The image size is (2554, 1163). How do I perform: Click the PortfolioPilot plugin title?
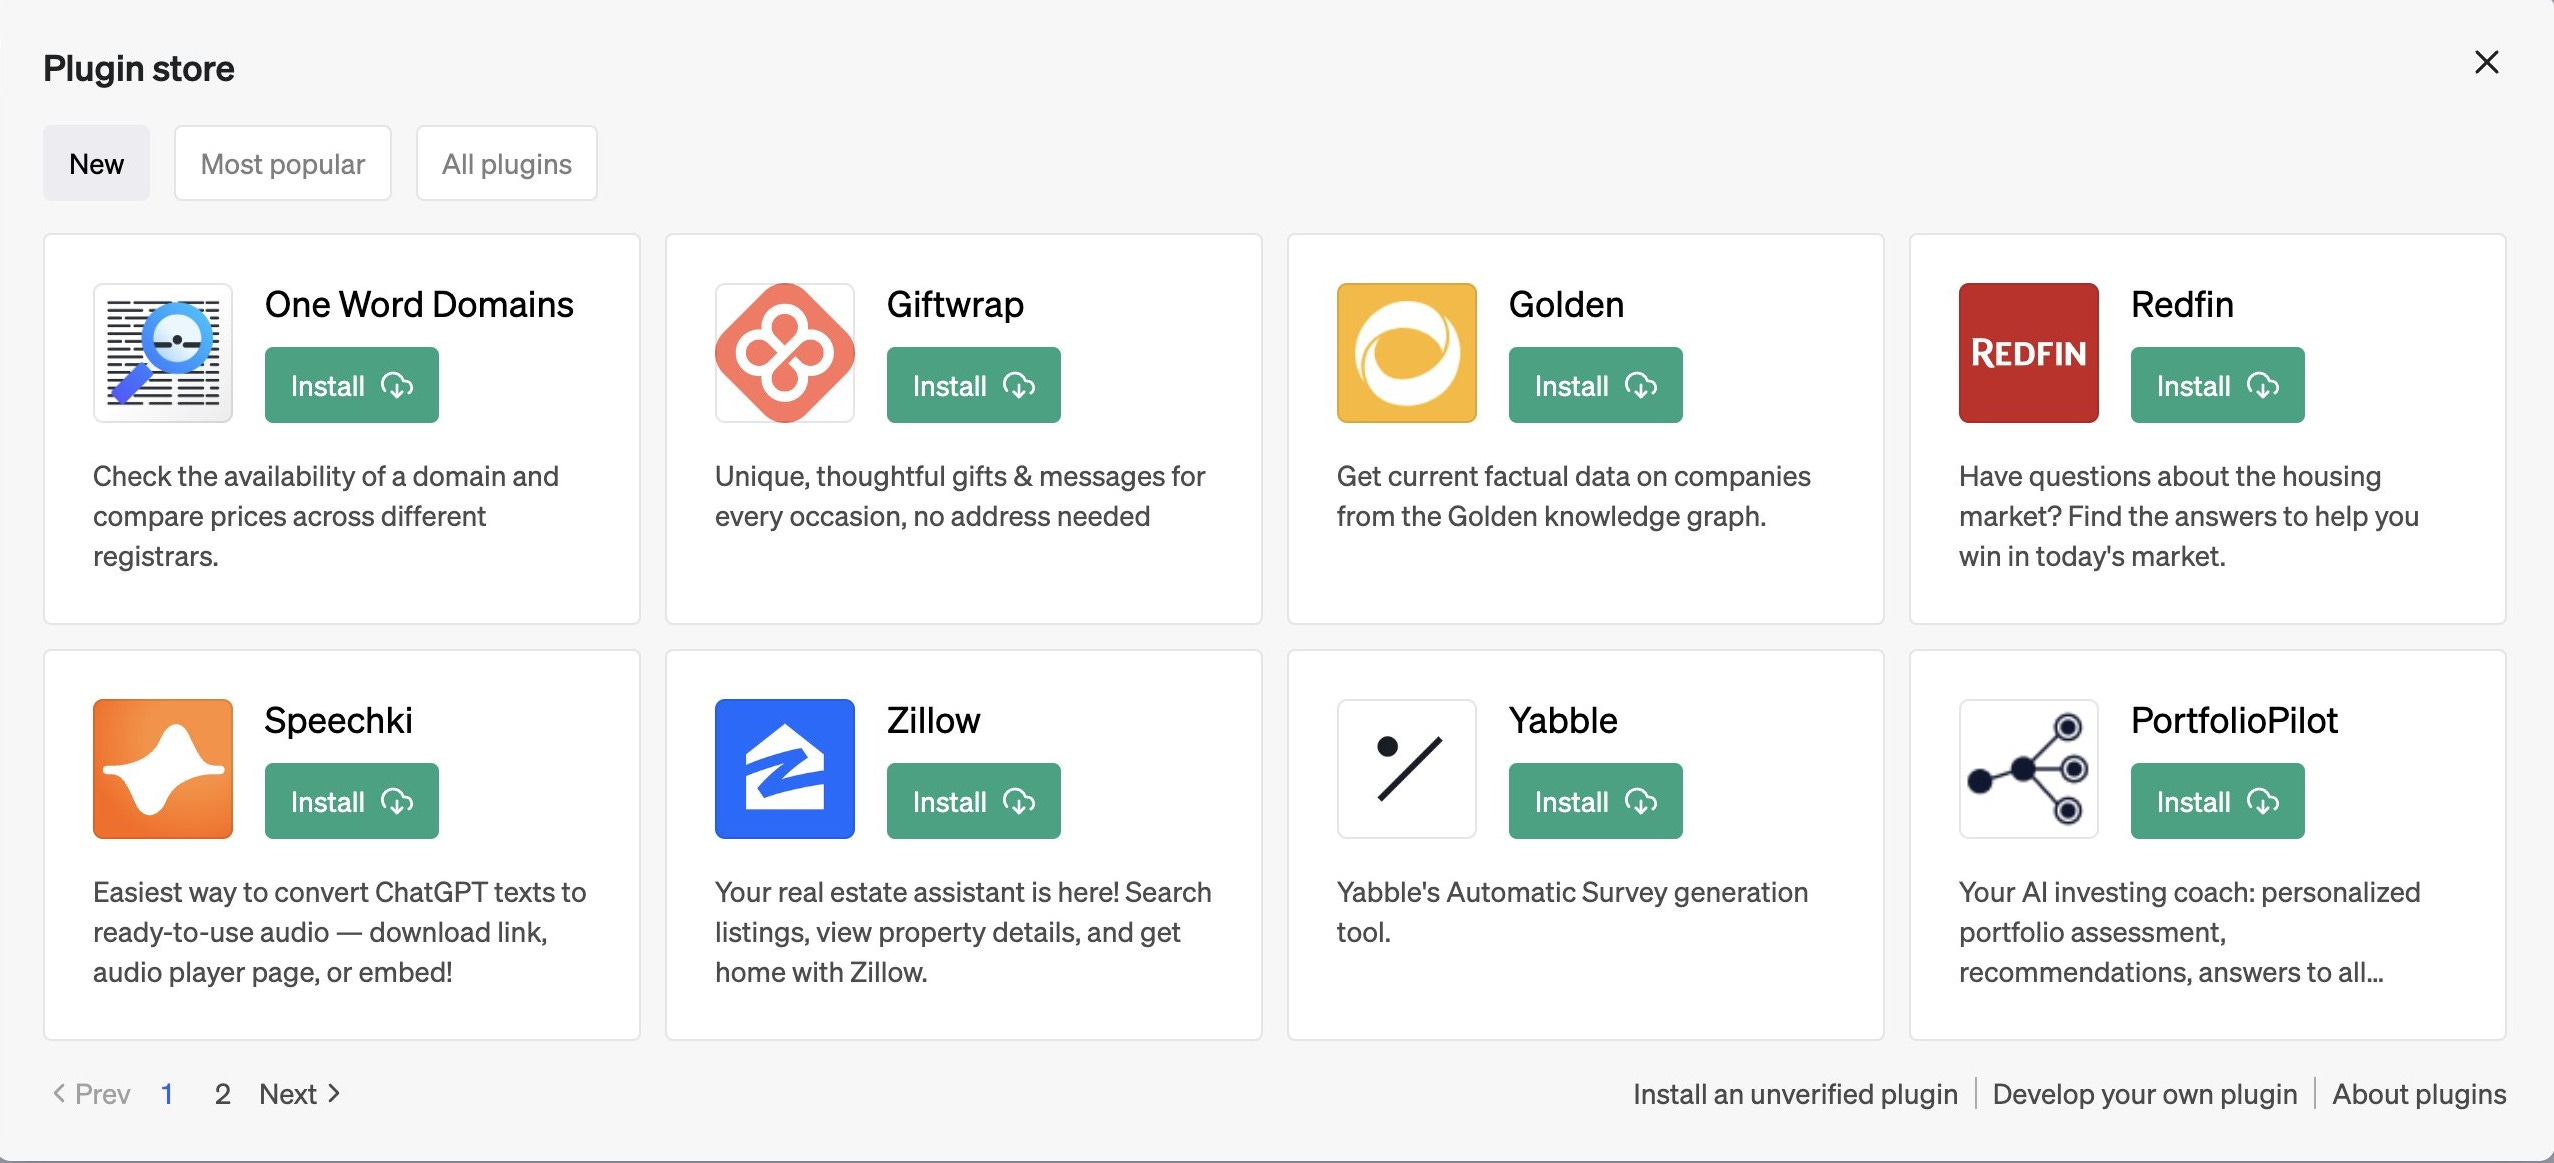(2234, 720)
